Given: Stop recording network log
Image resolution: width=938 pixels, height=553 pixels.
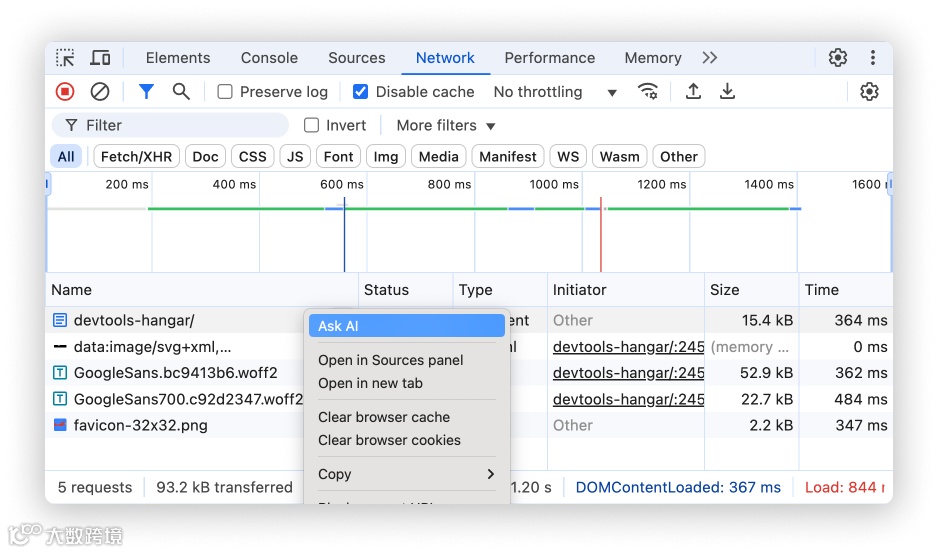Looking at the screenshot, I should [x=65, y=92].
